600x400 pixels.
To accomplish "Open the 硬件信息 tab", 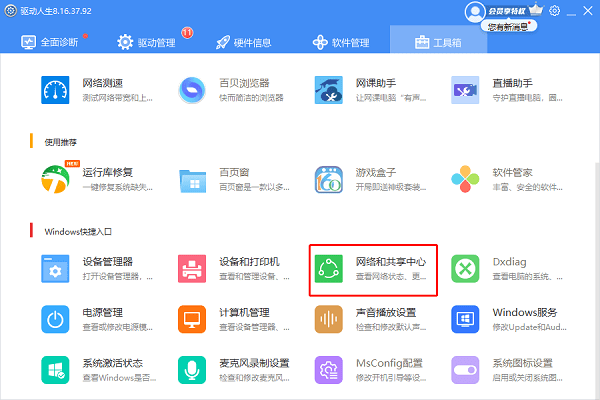I will click(x=244, y=42).
